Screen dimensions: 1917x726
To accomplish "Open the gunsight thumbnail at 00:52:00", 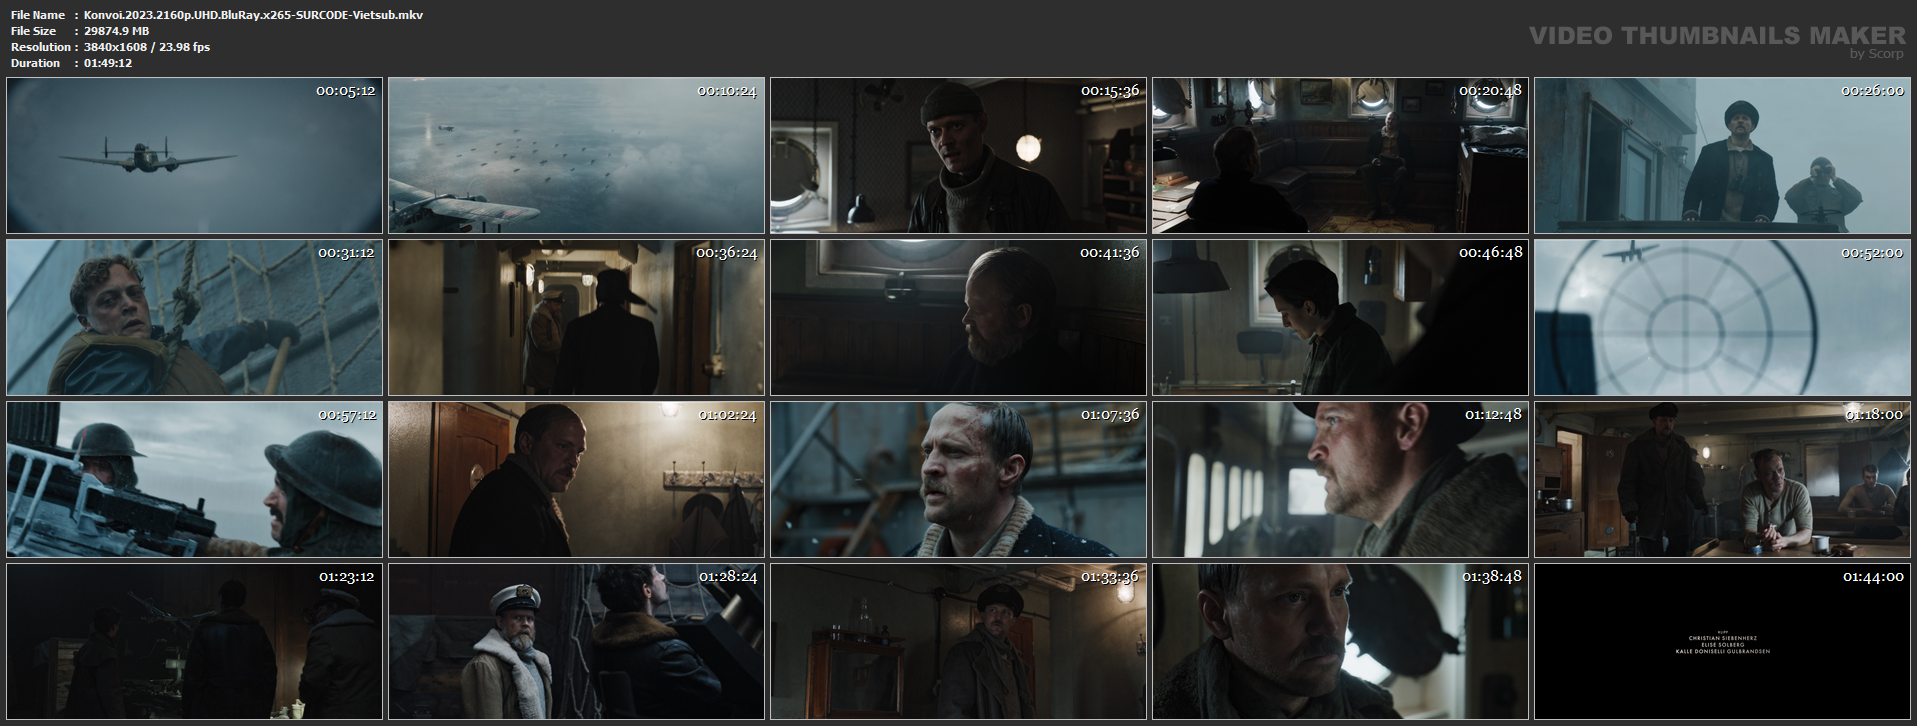I will [1723, 318].
